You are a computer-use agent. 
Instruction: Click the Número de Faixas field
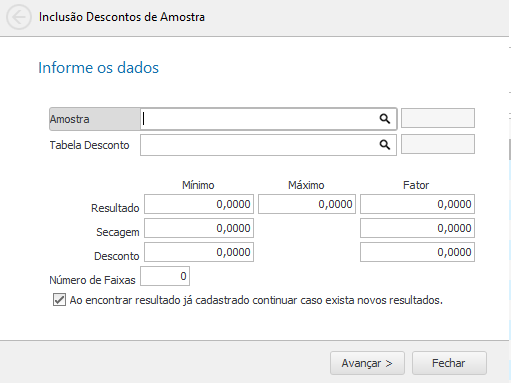click(x=165, y=276)
